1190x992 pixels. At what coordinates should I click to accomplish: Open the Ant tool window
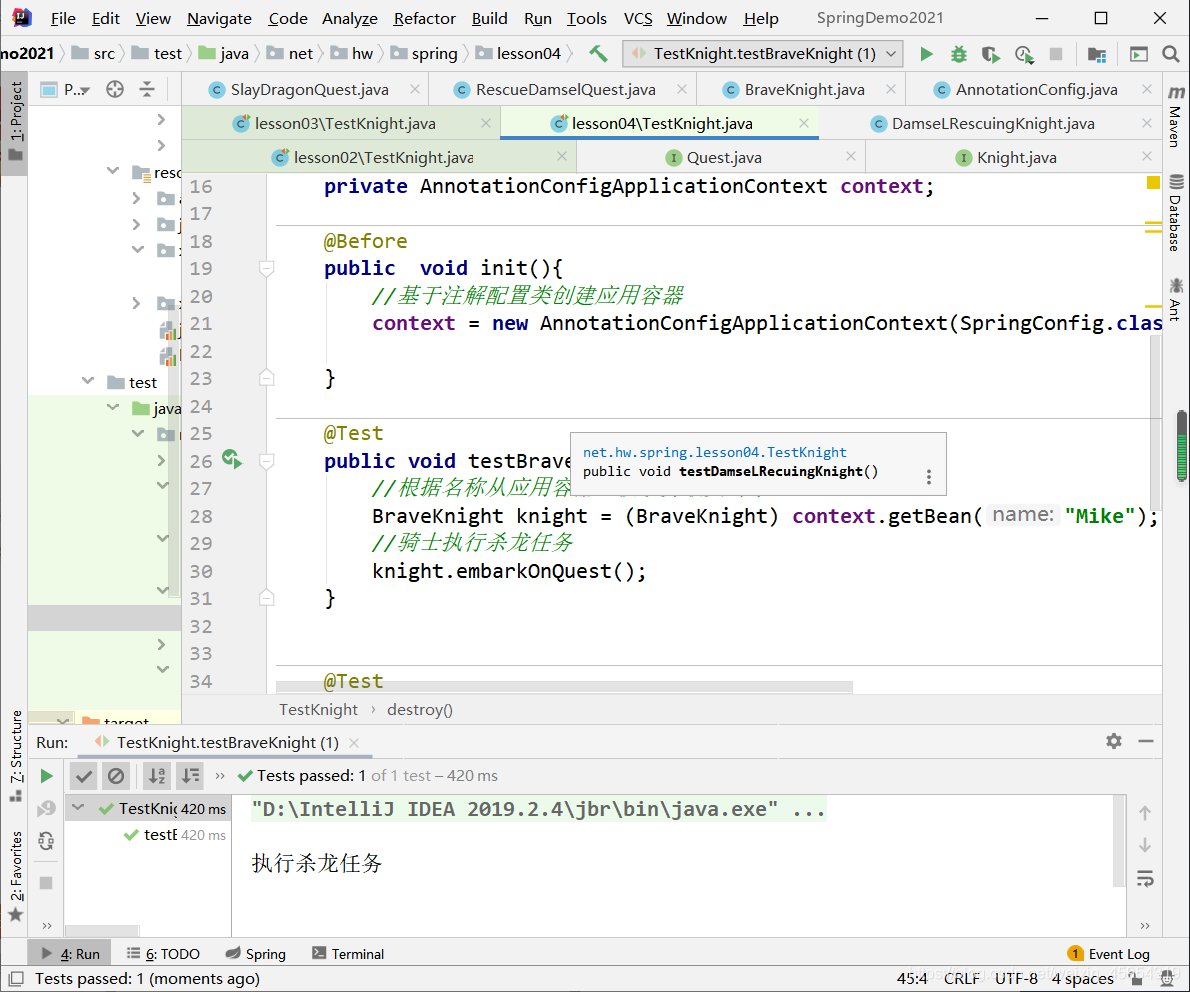tap(1176, 301)
